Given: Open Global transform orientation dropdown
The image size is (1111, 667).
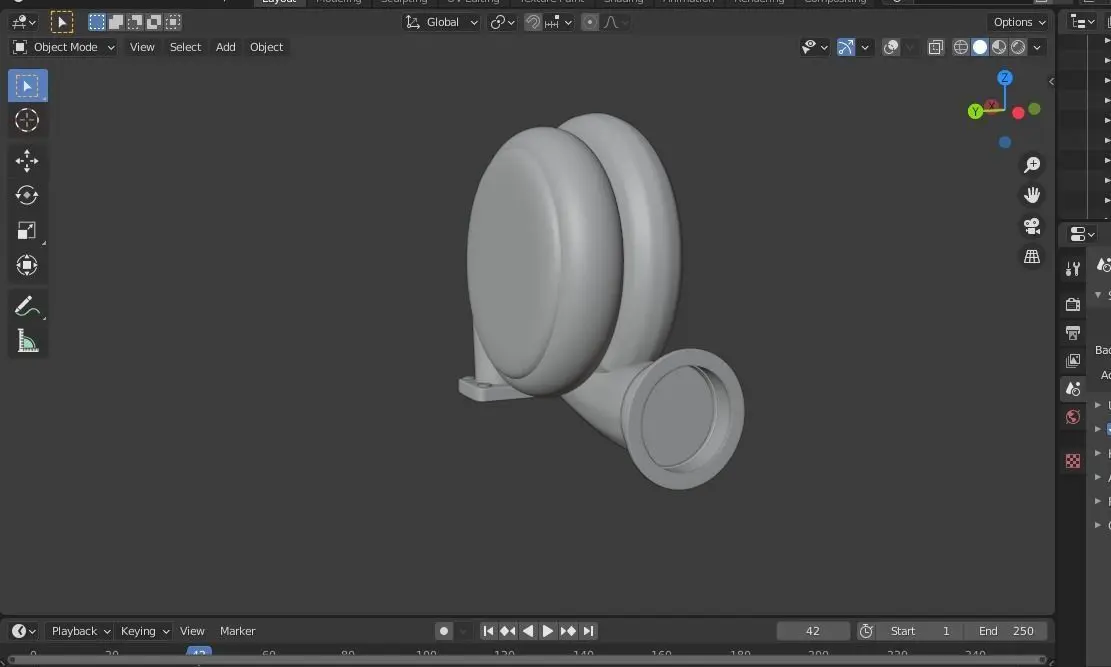Looking at the screenshot, I should click(441, 23).
